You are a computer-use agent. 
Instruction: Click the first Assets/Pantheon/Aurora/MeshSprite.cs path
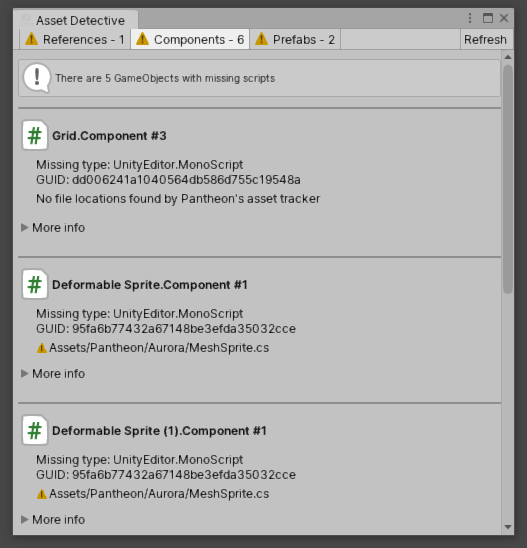tap(159, 348)
